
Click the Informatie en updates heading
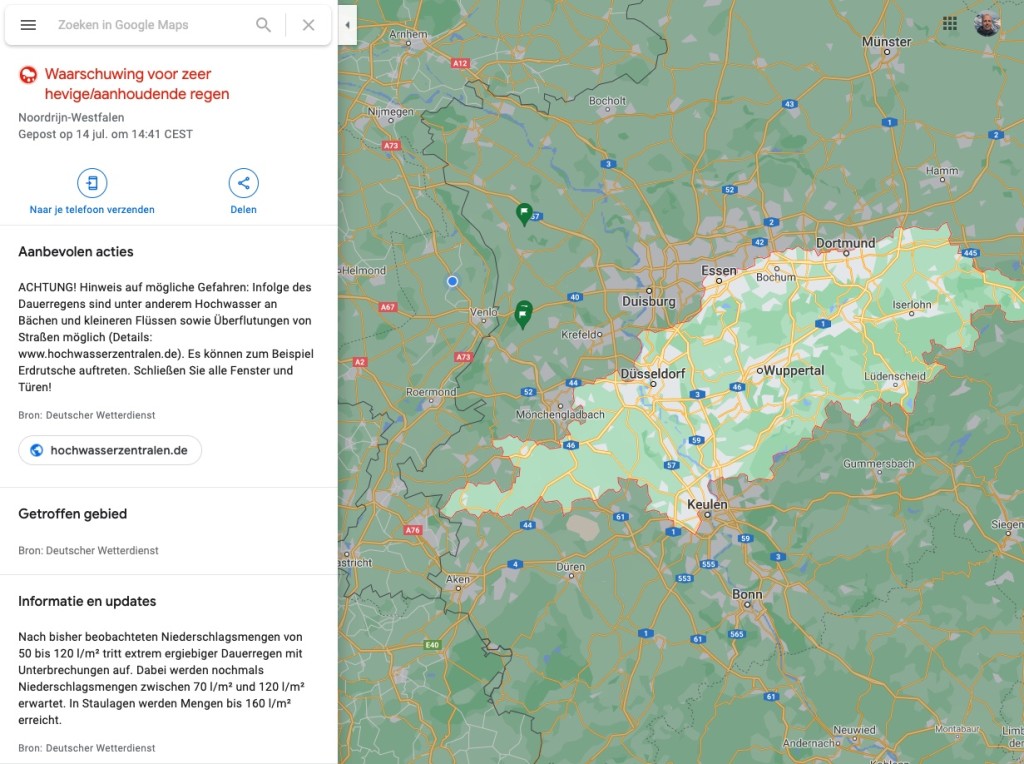pos(87,601)
